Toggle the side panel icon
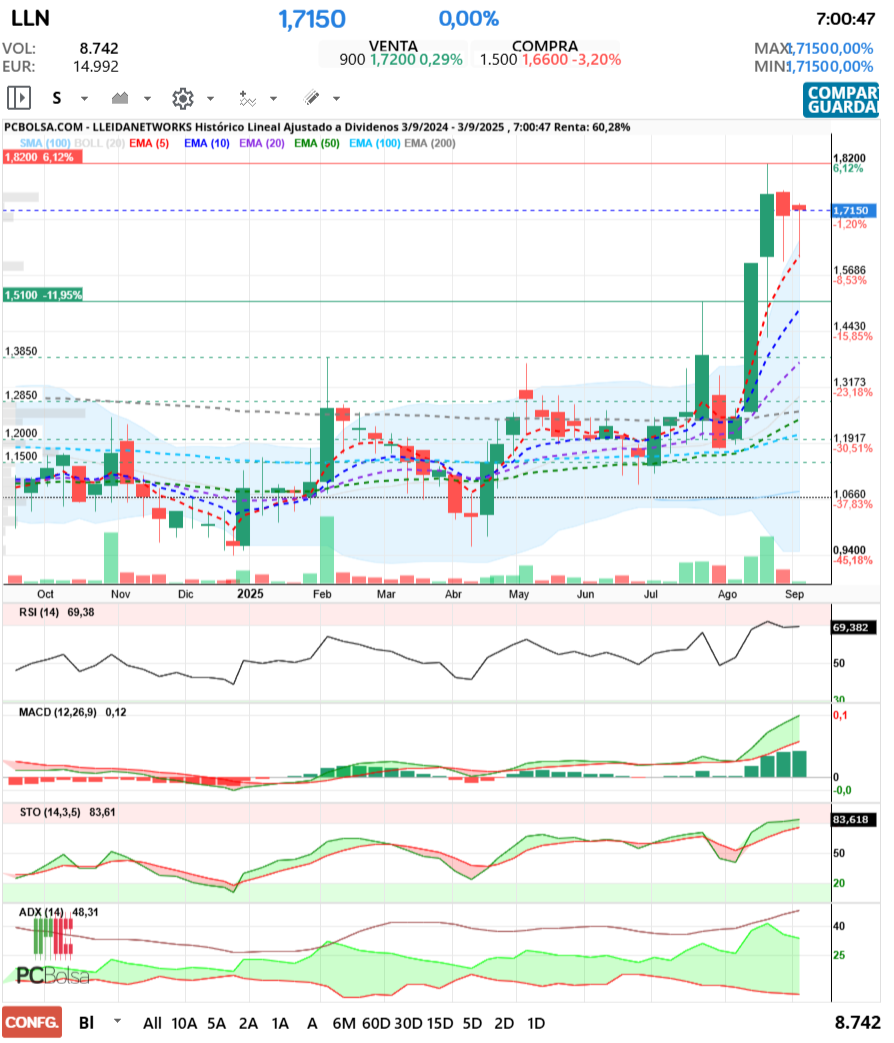This screenshot has height=1043, width=894. pos(19,98)
